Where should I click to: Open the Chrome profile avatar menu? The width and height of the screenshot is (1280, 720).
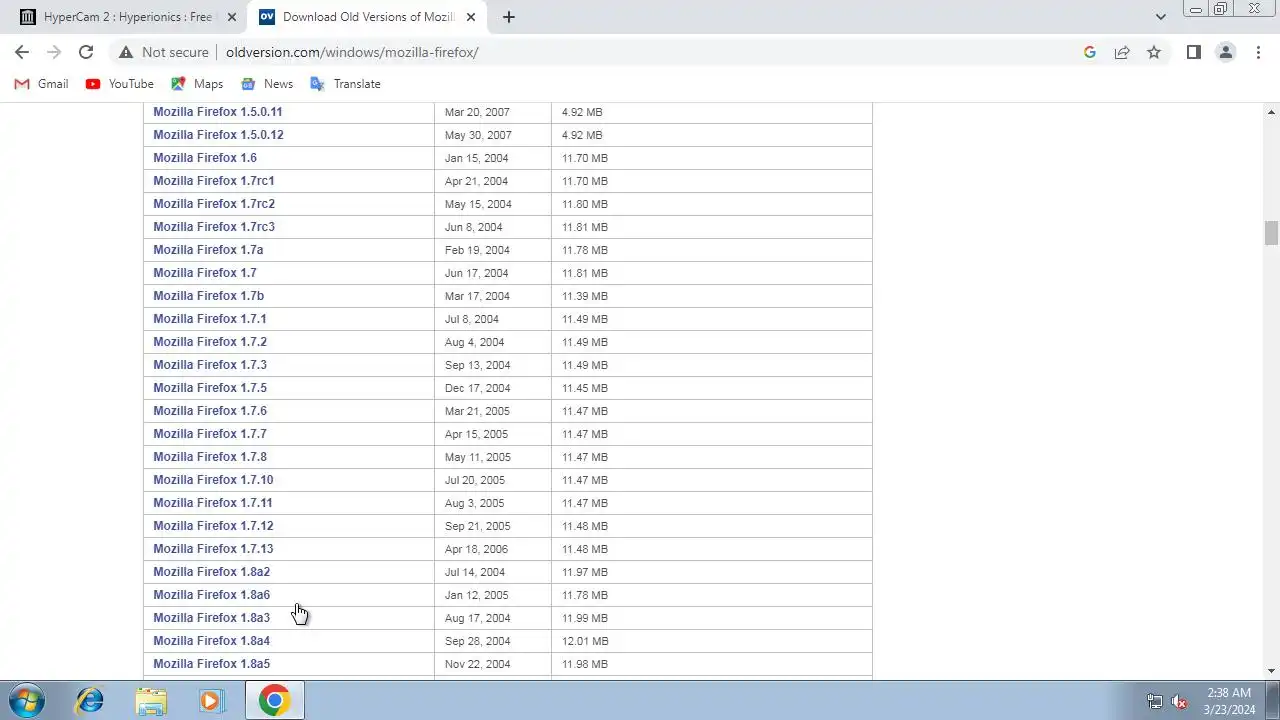1225,52
